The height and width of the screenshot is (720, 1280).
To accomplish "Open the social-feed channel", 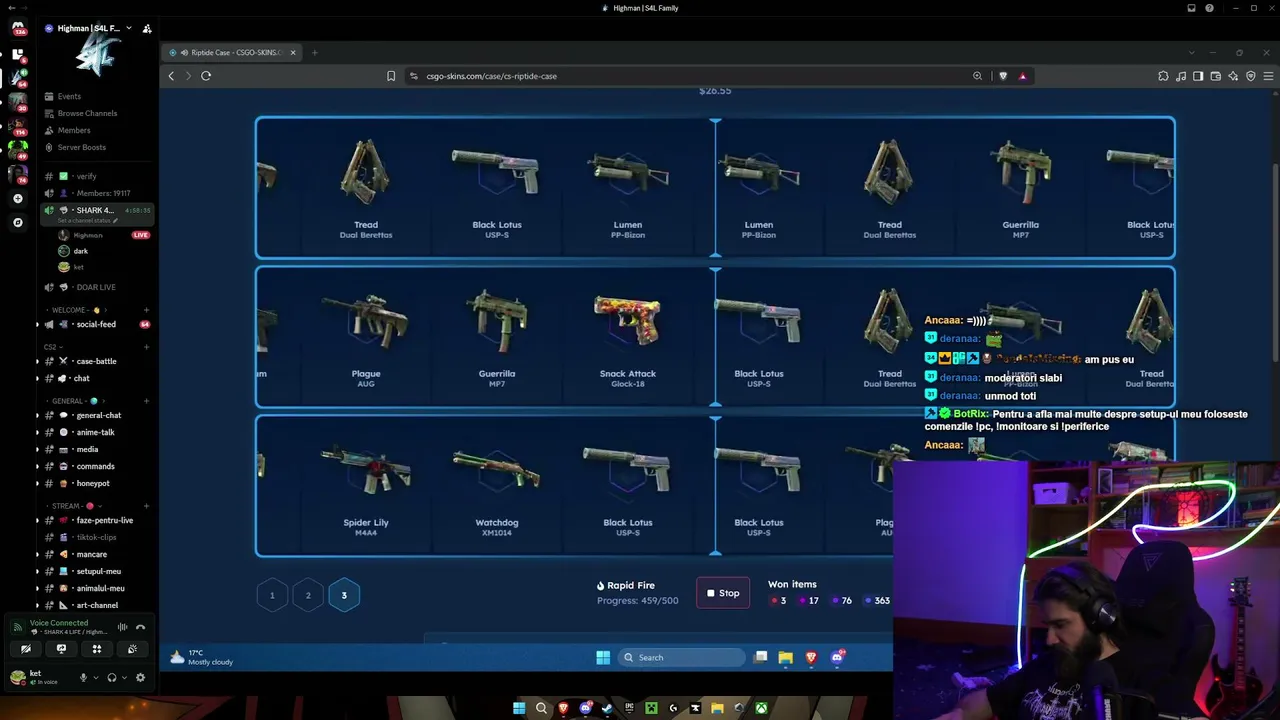I will point(96,324).
